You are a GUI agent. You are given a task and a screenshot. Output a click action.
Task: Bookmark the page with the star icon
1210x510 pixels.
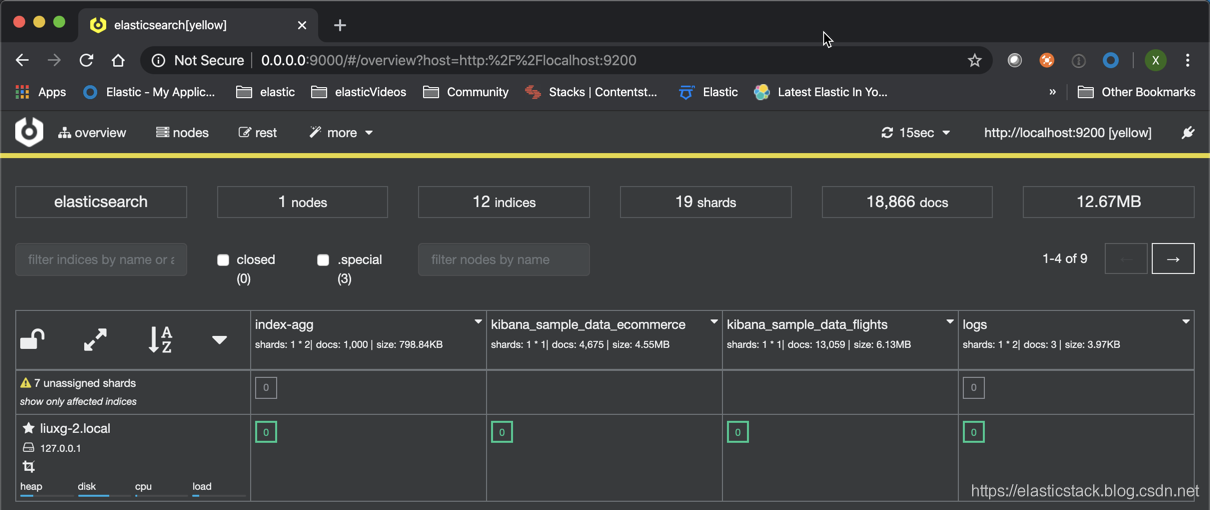(x=975, y=60)
